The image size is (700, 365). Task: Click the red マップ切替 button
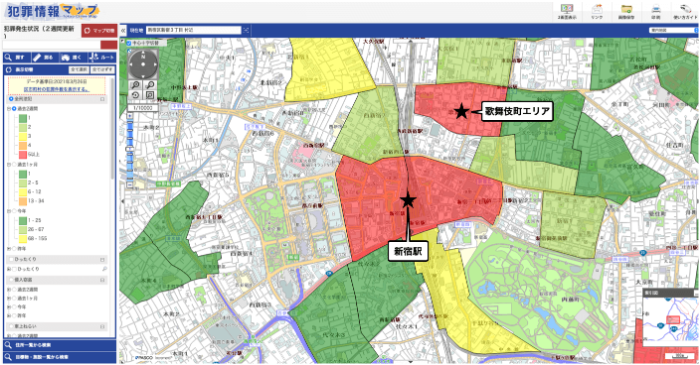[99, 31]
